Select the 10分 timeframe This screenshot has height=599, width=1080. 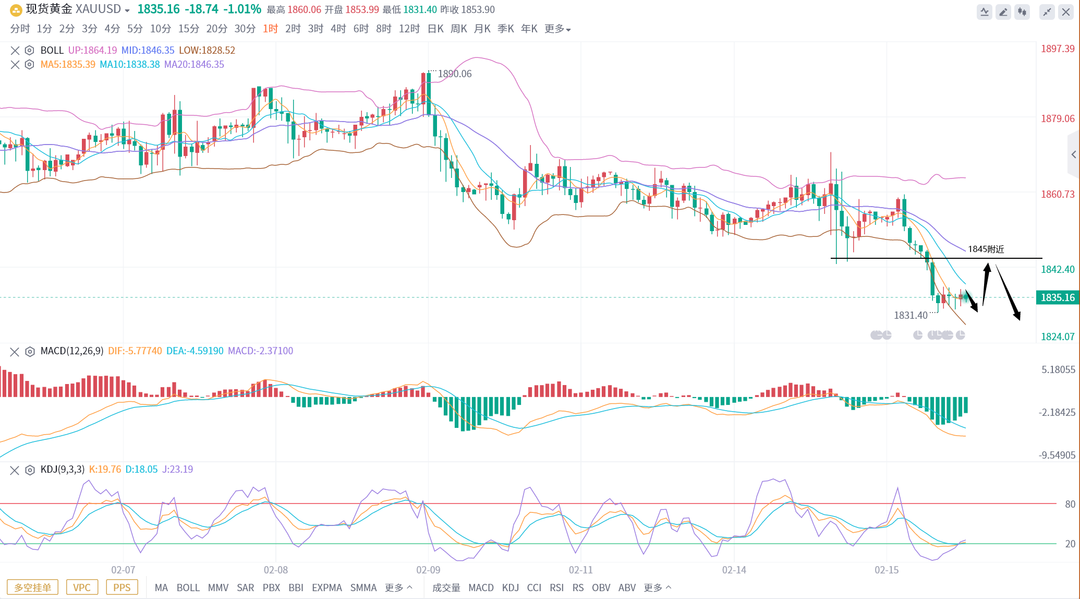pos(160,29)
